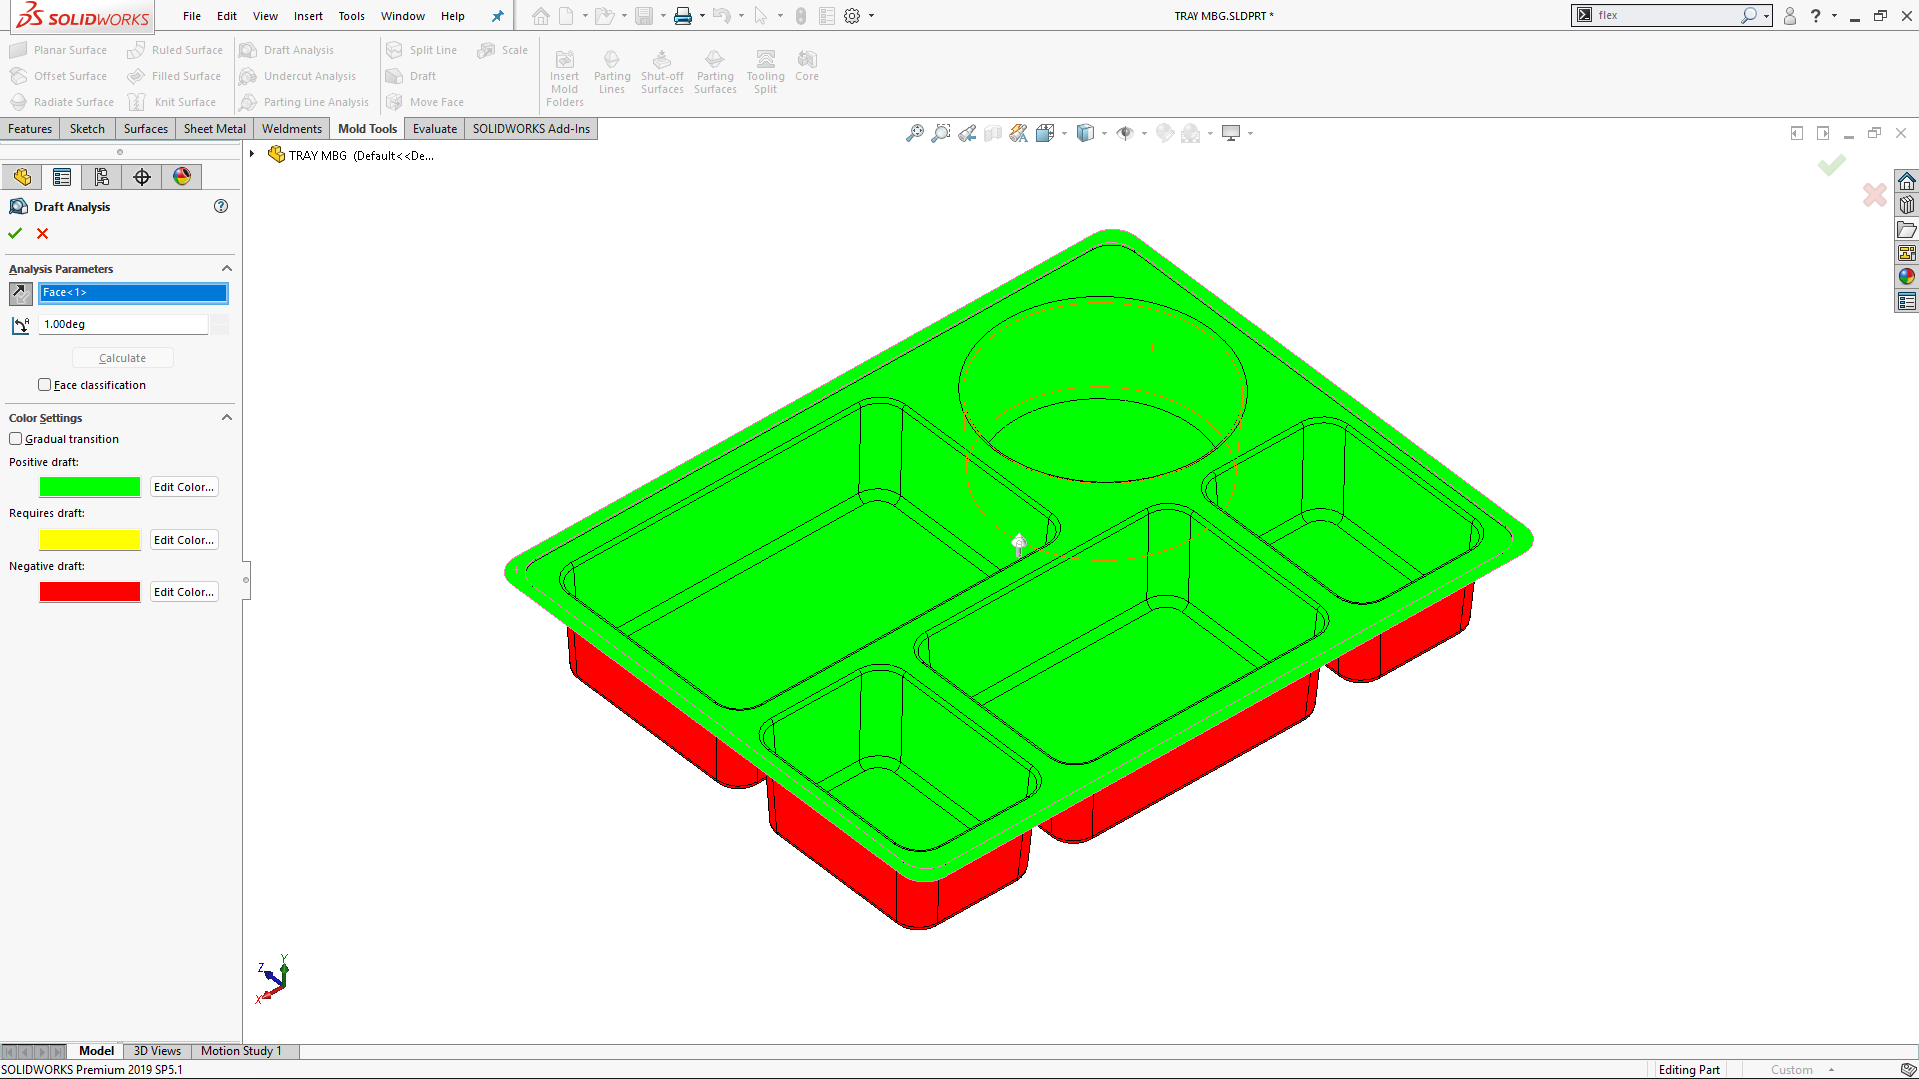The width and height of the screenshot is (1919, 1079).
Task: Click the confirmation corner red X
Action: pyautogui.click(x=1875, y=194)
